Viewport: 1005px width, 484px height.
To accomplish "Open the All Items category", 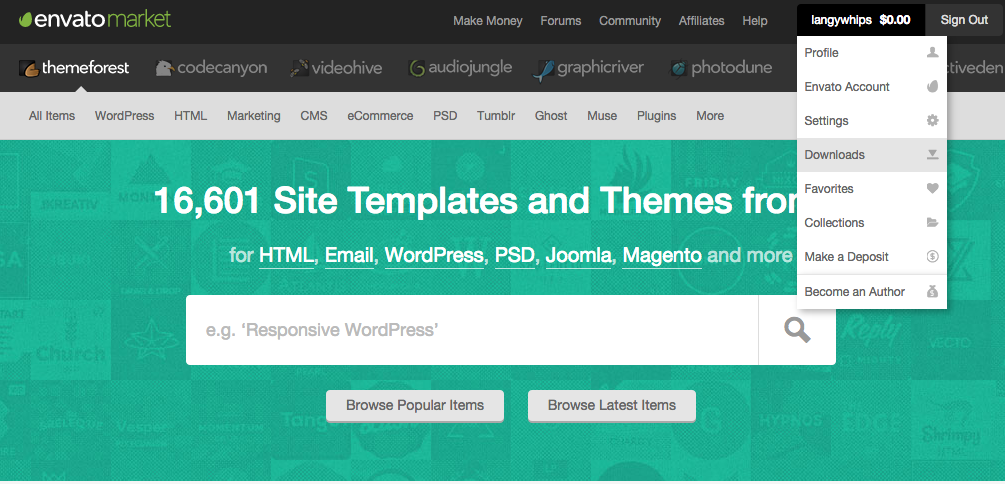I will pos(52,116).
